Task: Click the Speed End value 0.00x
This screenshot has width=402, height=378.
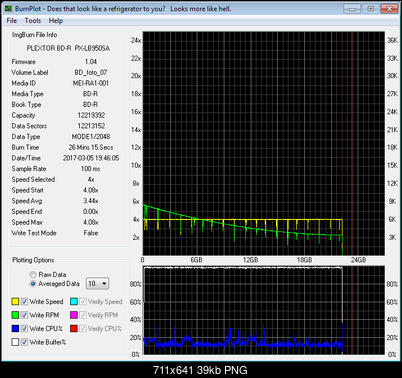Action: point(91,211)
